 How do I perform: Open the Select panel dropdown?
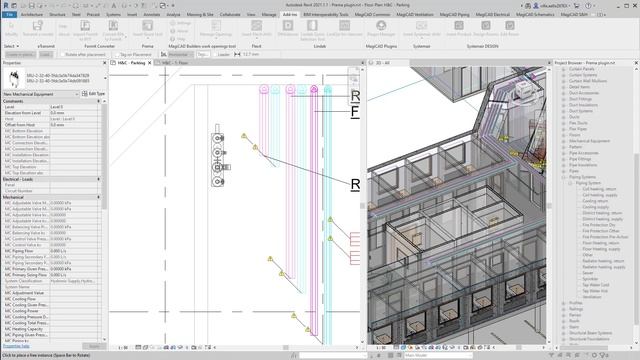click(x=11, y=46)
